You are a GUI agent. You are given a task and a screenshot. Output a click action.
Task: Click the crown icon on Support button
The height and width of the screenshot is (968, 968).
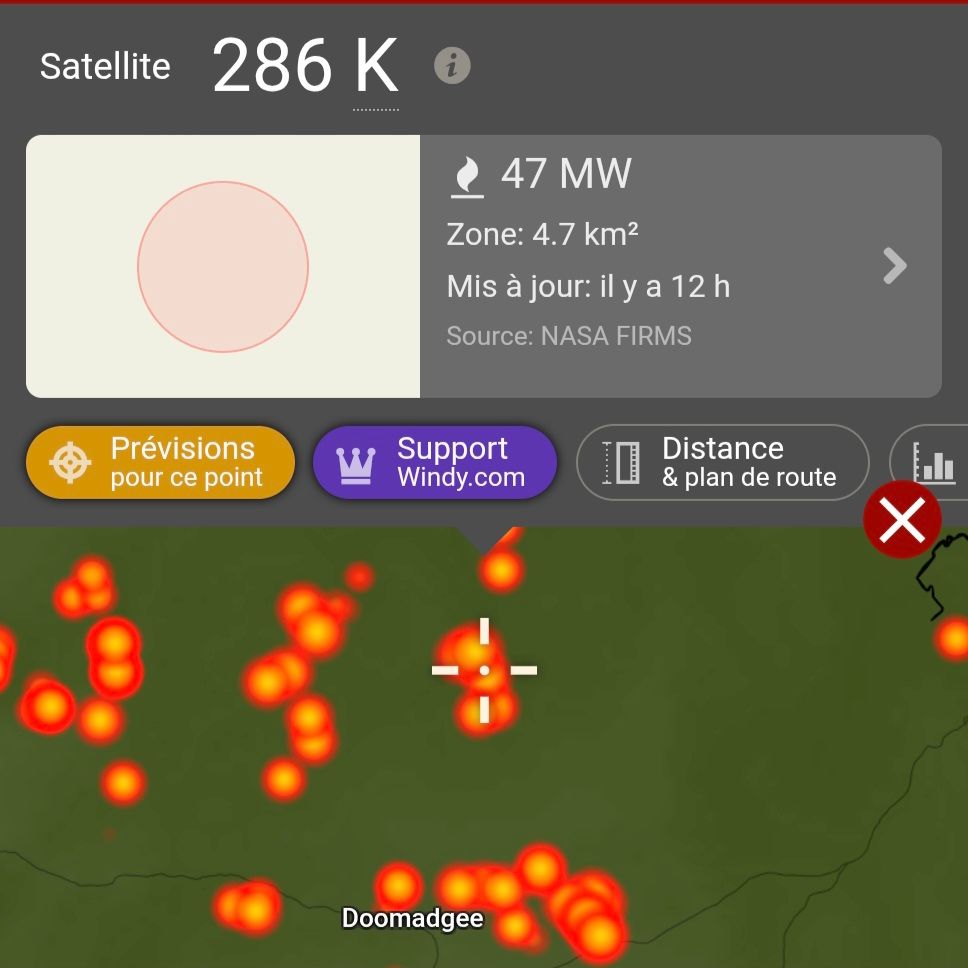[x=356, y=465]
